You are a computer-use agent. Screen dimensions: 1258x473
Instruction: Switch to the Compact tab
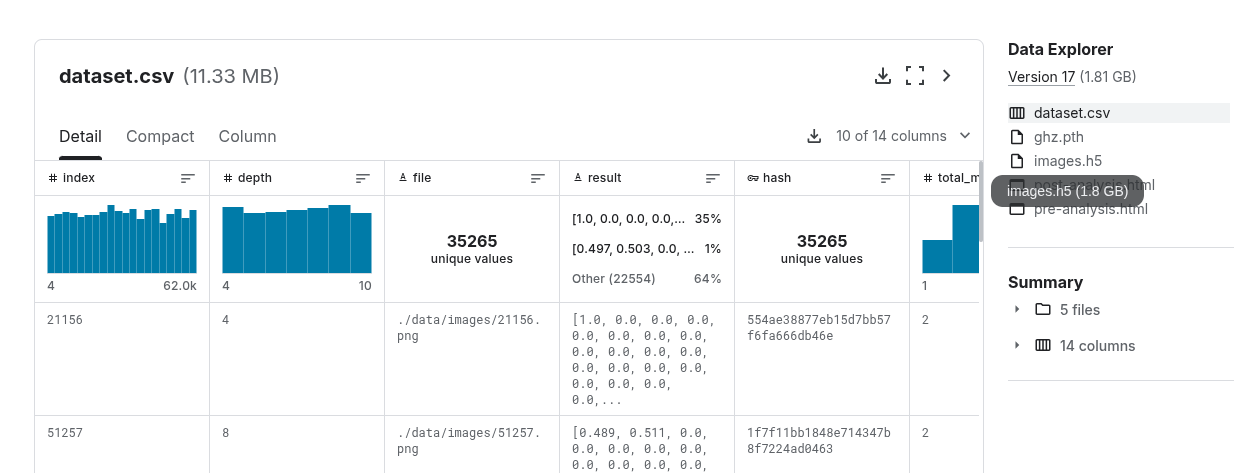click(x=160, y=136)
